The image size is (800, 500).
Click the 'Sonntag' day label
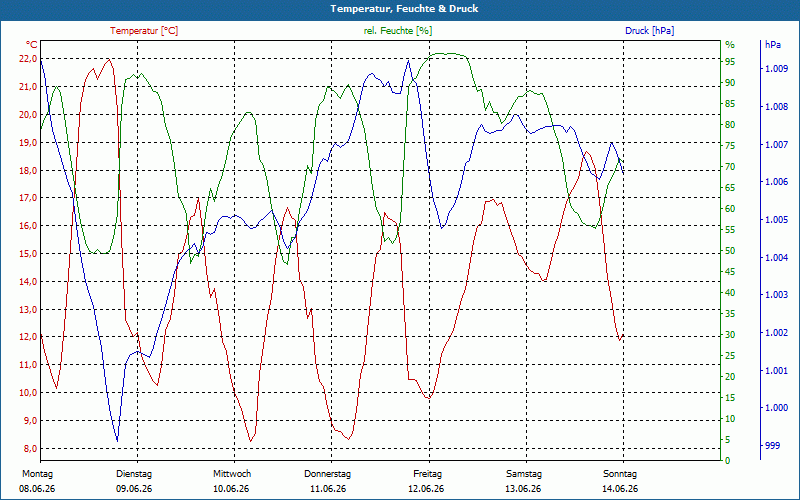(x=620, y=474)
